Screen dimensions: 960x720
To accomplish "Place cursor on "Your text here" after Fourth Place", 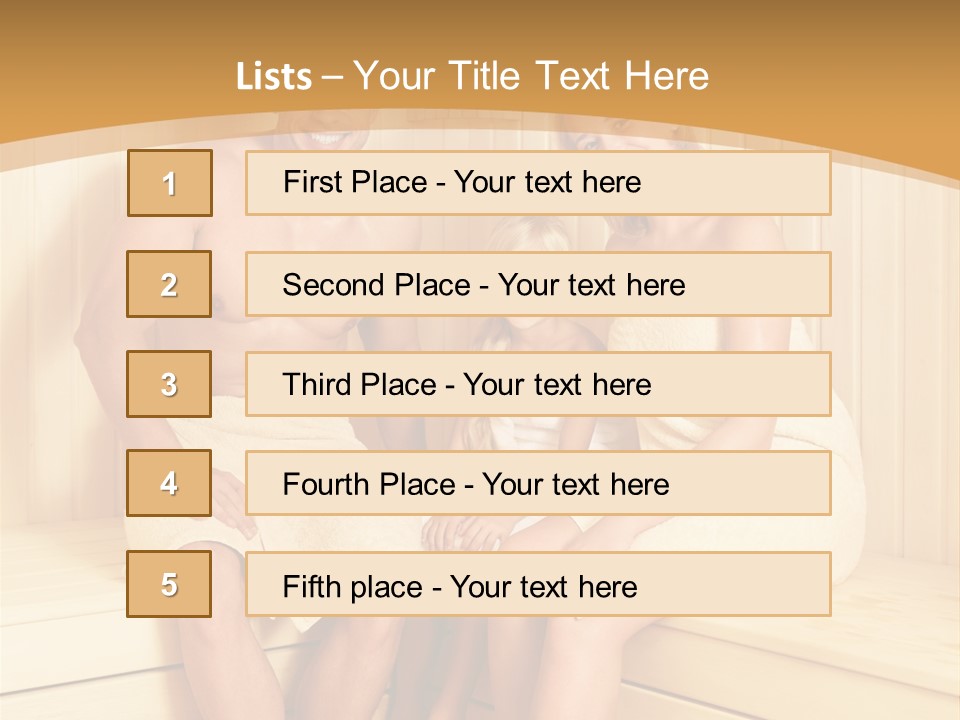I will pos(576,485).
